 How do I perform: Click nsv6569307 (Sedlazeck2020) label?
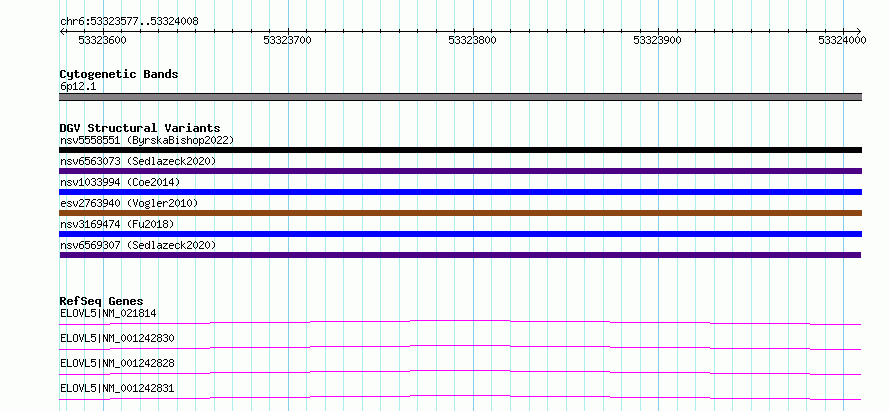point(138,245)
